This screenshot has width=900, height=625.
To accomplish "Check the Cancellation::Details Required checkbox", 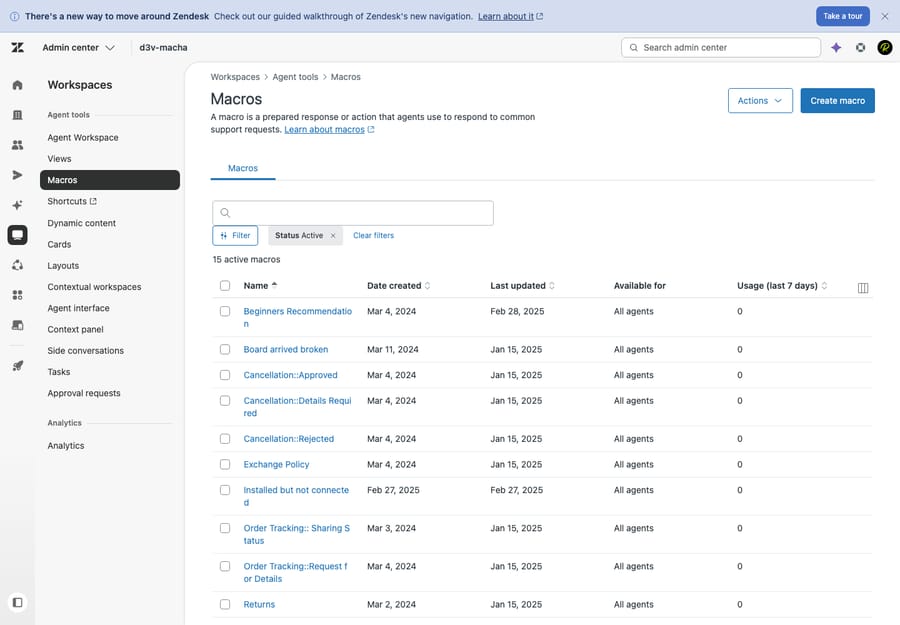I will 225,401.
